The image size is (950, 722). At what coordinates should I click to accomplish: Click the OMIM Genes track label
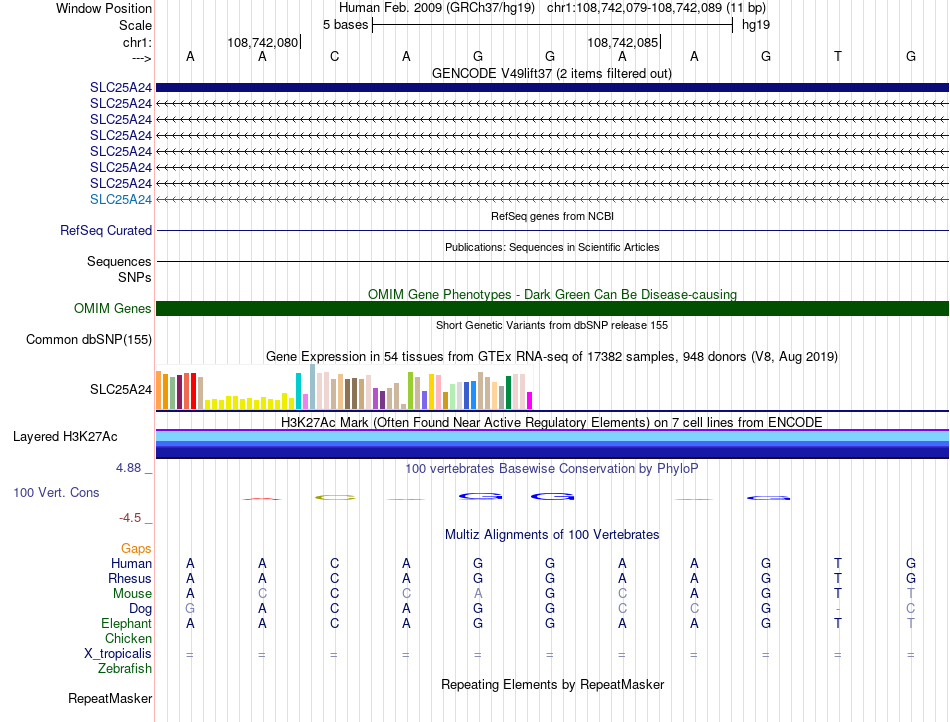tap(112, 308)
